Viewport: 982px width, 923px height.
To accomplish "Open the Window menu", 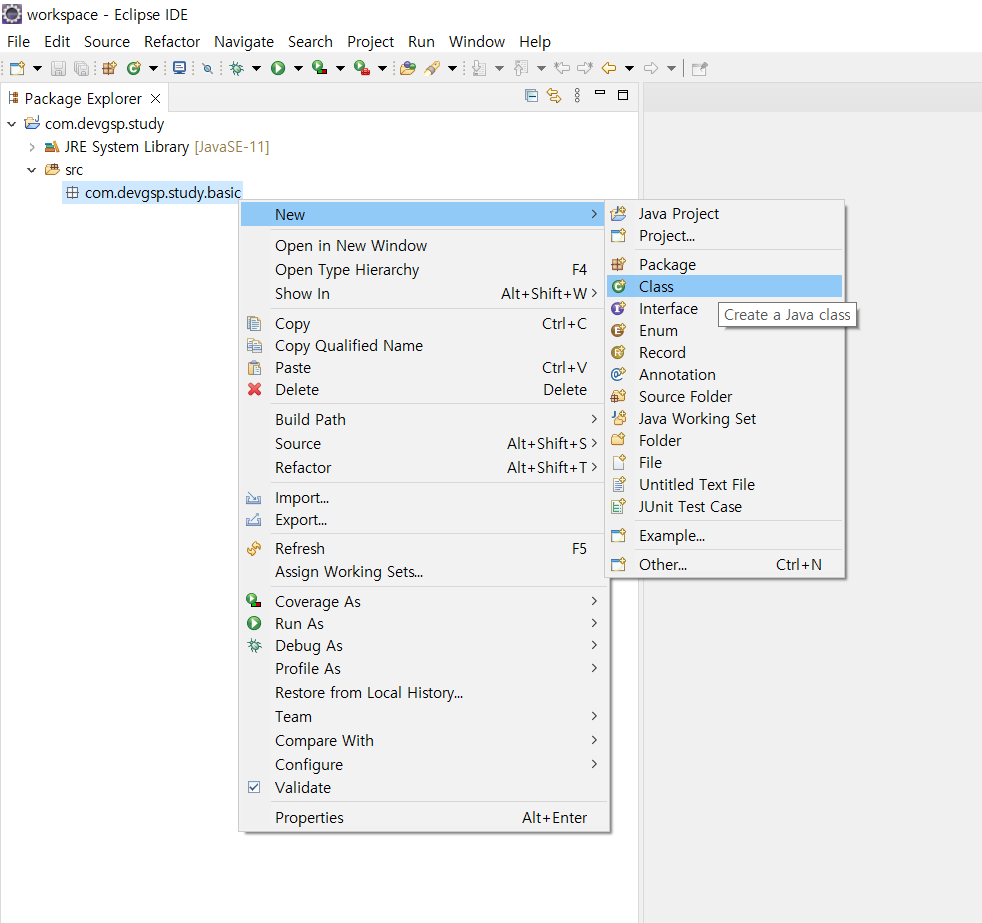I will point(477,41).
